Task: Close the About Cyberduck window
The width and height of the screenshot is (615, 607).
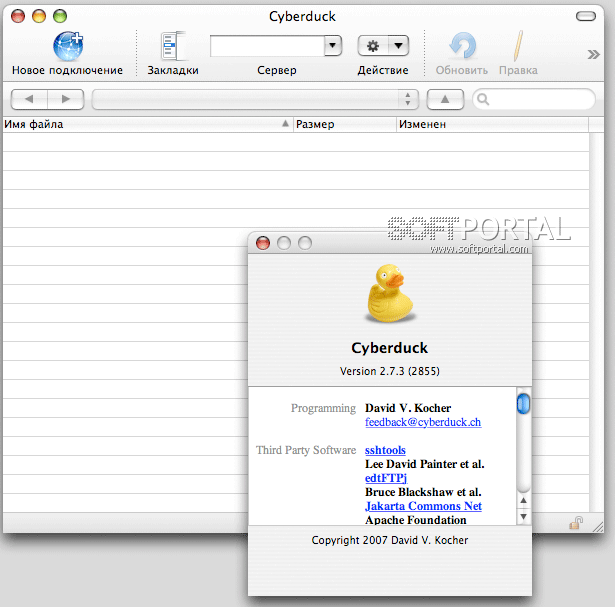Action: pyautogui.click(x=263, y=243)
